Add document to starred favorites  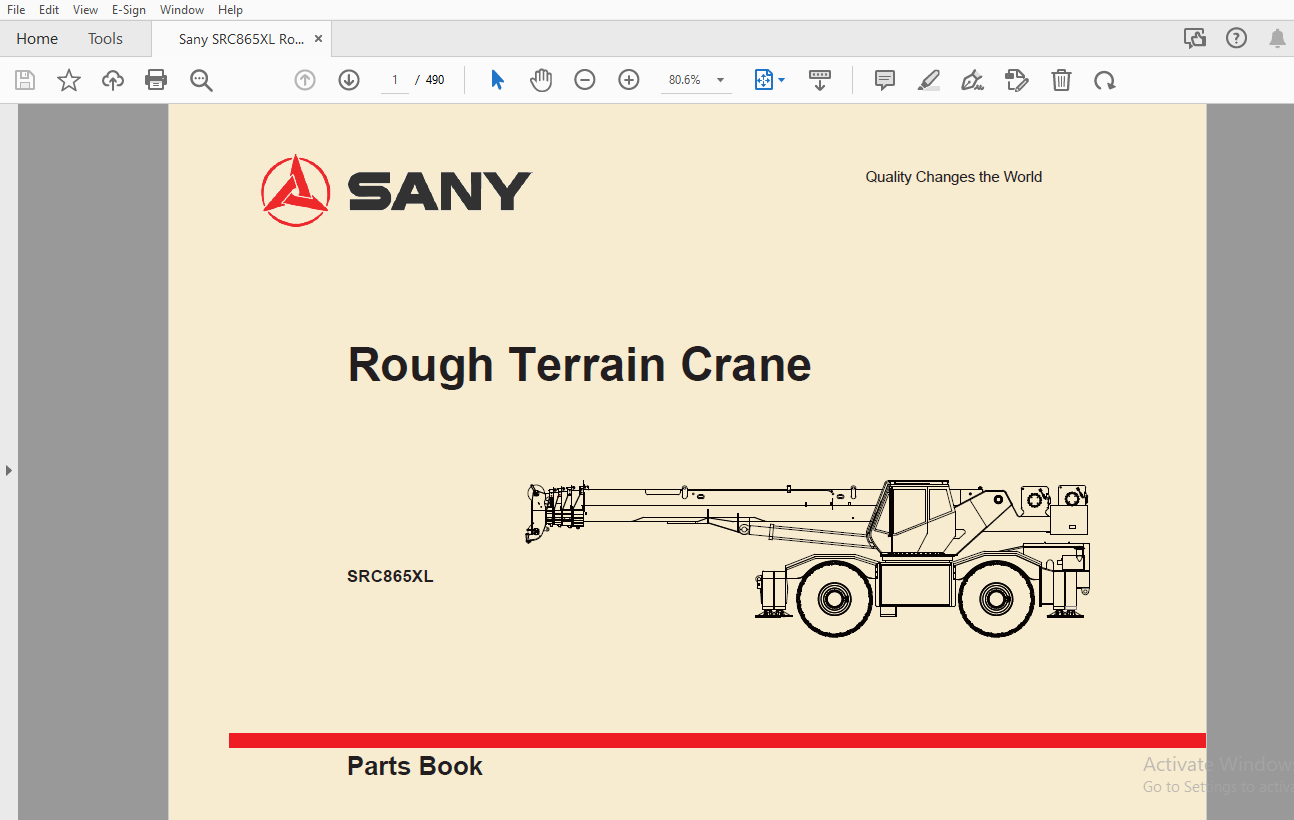69,80
